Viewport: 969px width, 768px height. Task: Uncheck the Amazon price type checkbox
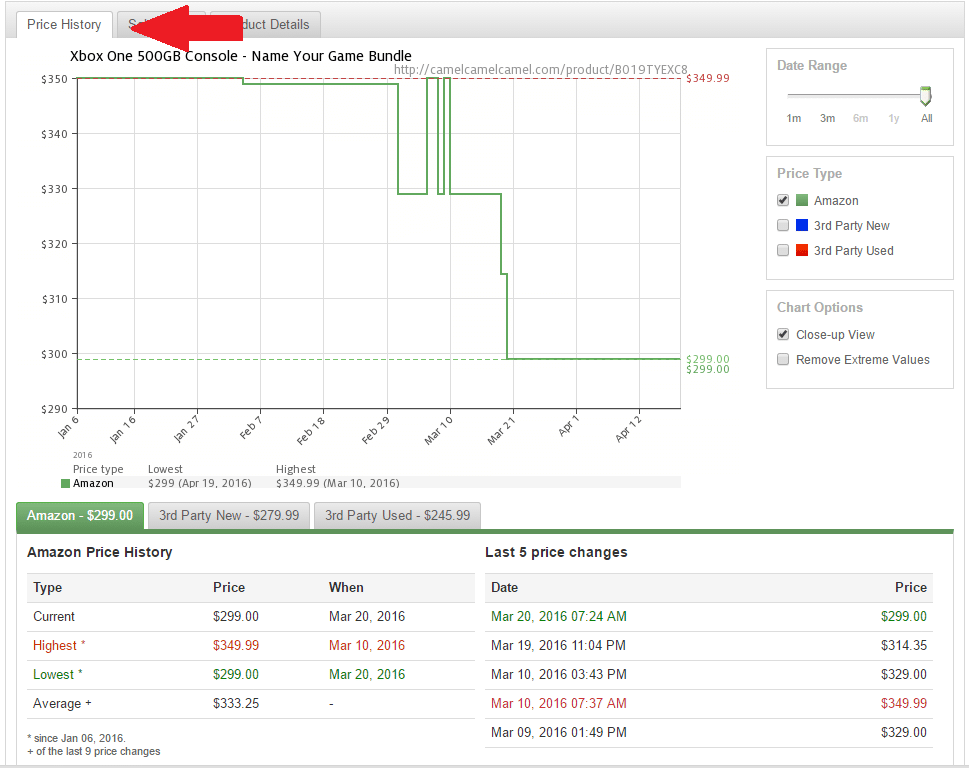(x=783, y=200)
